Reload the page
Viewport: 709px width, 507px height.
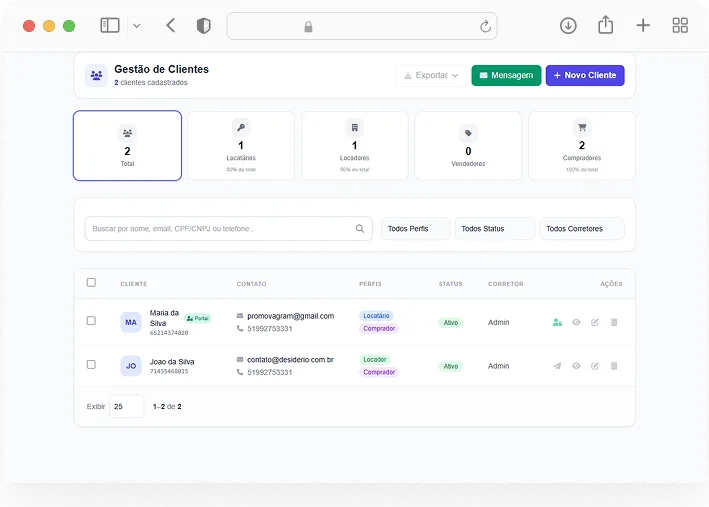485,26
